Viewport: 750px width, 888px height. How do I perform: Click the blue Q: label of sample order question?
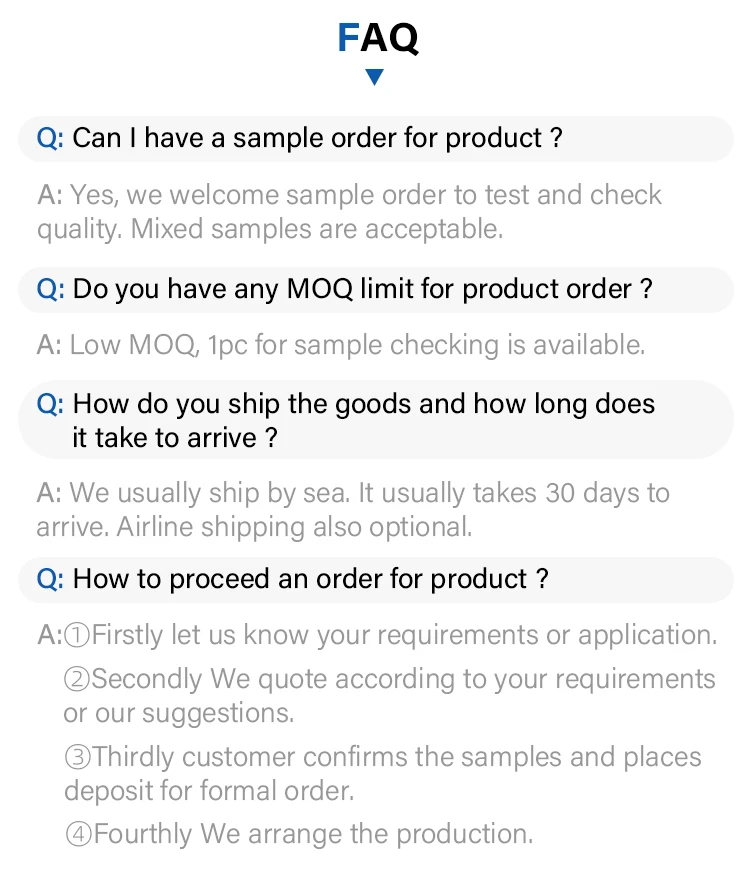click(x=50, y=139)
